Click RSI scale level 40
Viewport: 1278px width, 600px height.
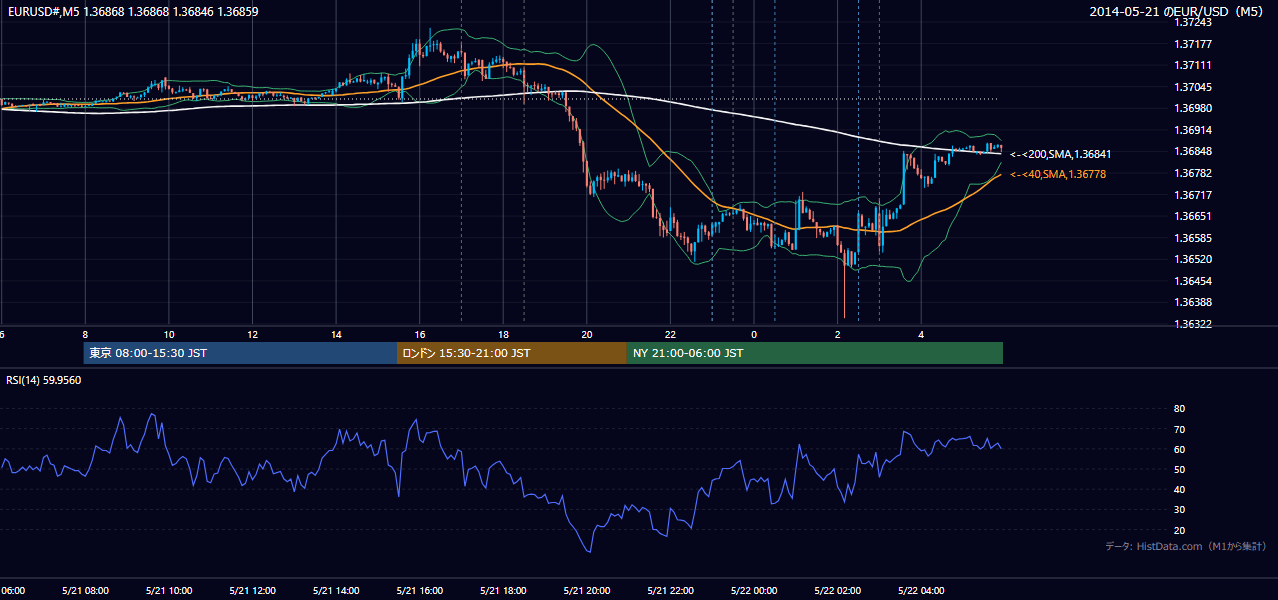pos(1180,489)
